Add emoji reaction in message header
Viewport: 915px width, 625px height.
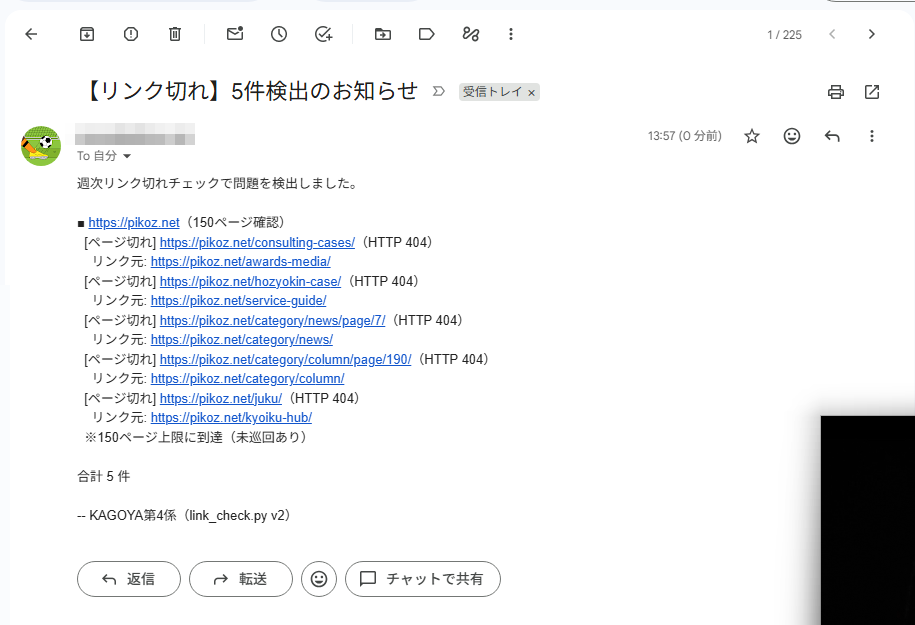(x=792, y=137)
